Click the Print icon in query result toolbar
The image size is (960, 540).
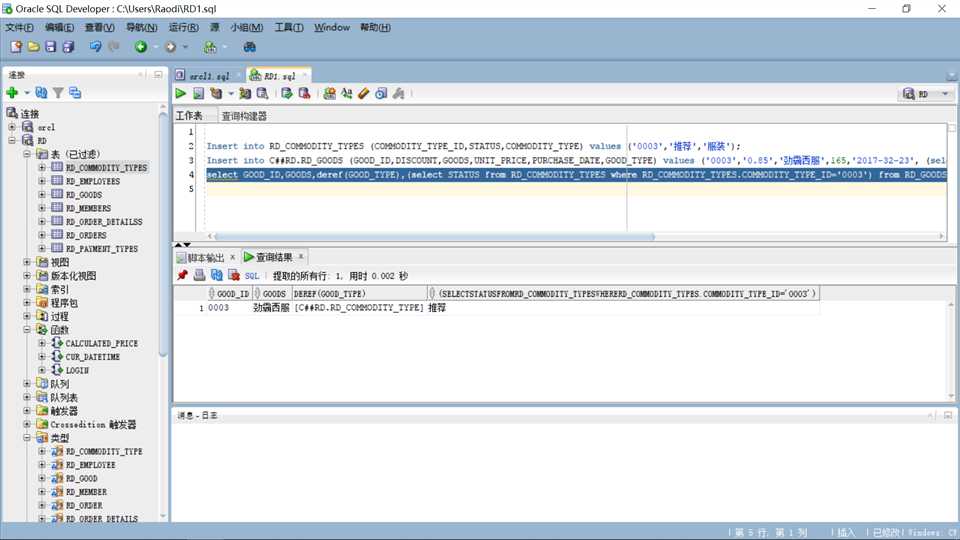[x=199, y=276]
